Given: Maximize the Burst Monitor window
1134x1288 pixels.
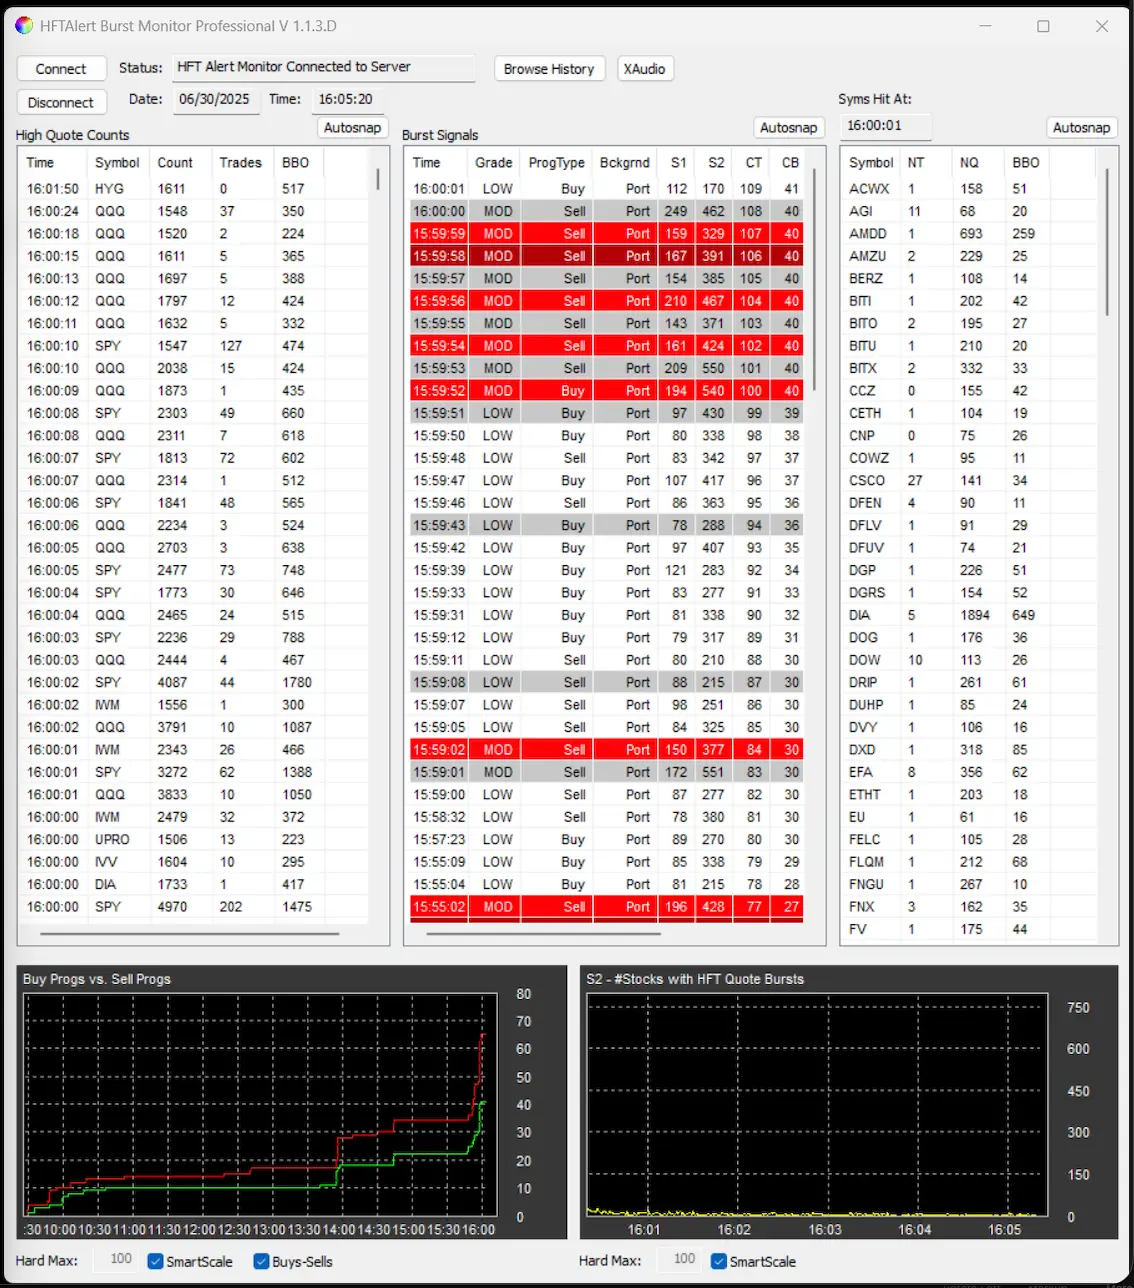Looking at the screenshot, I should point(1043,26).
